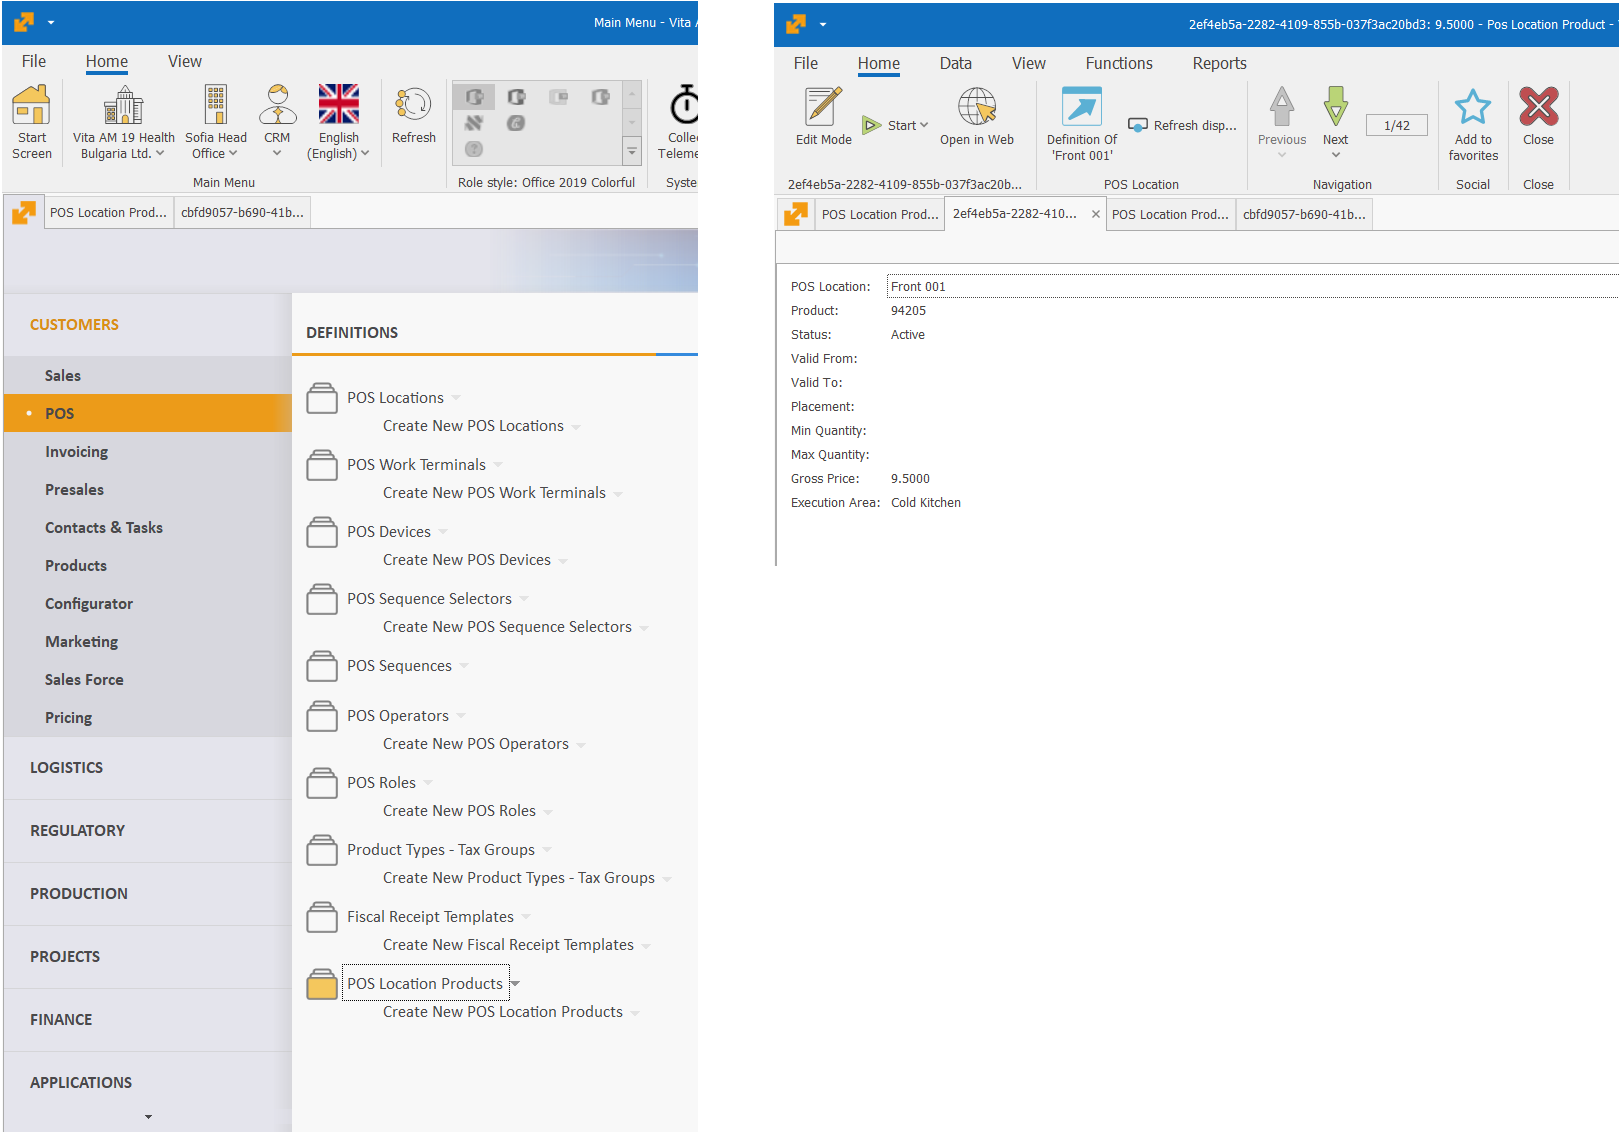Screen dimensions: 1620x1132
Task: Click the POS Location field showing Front 001
Action: (1252, 287)
